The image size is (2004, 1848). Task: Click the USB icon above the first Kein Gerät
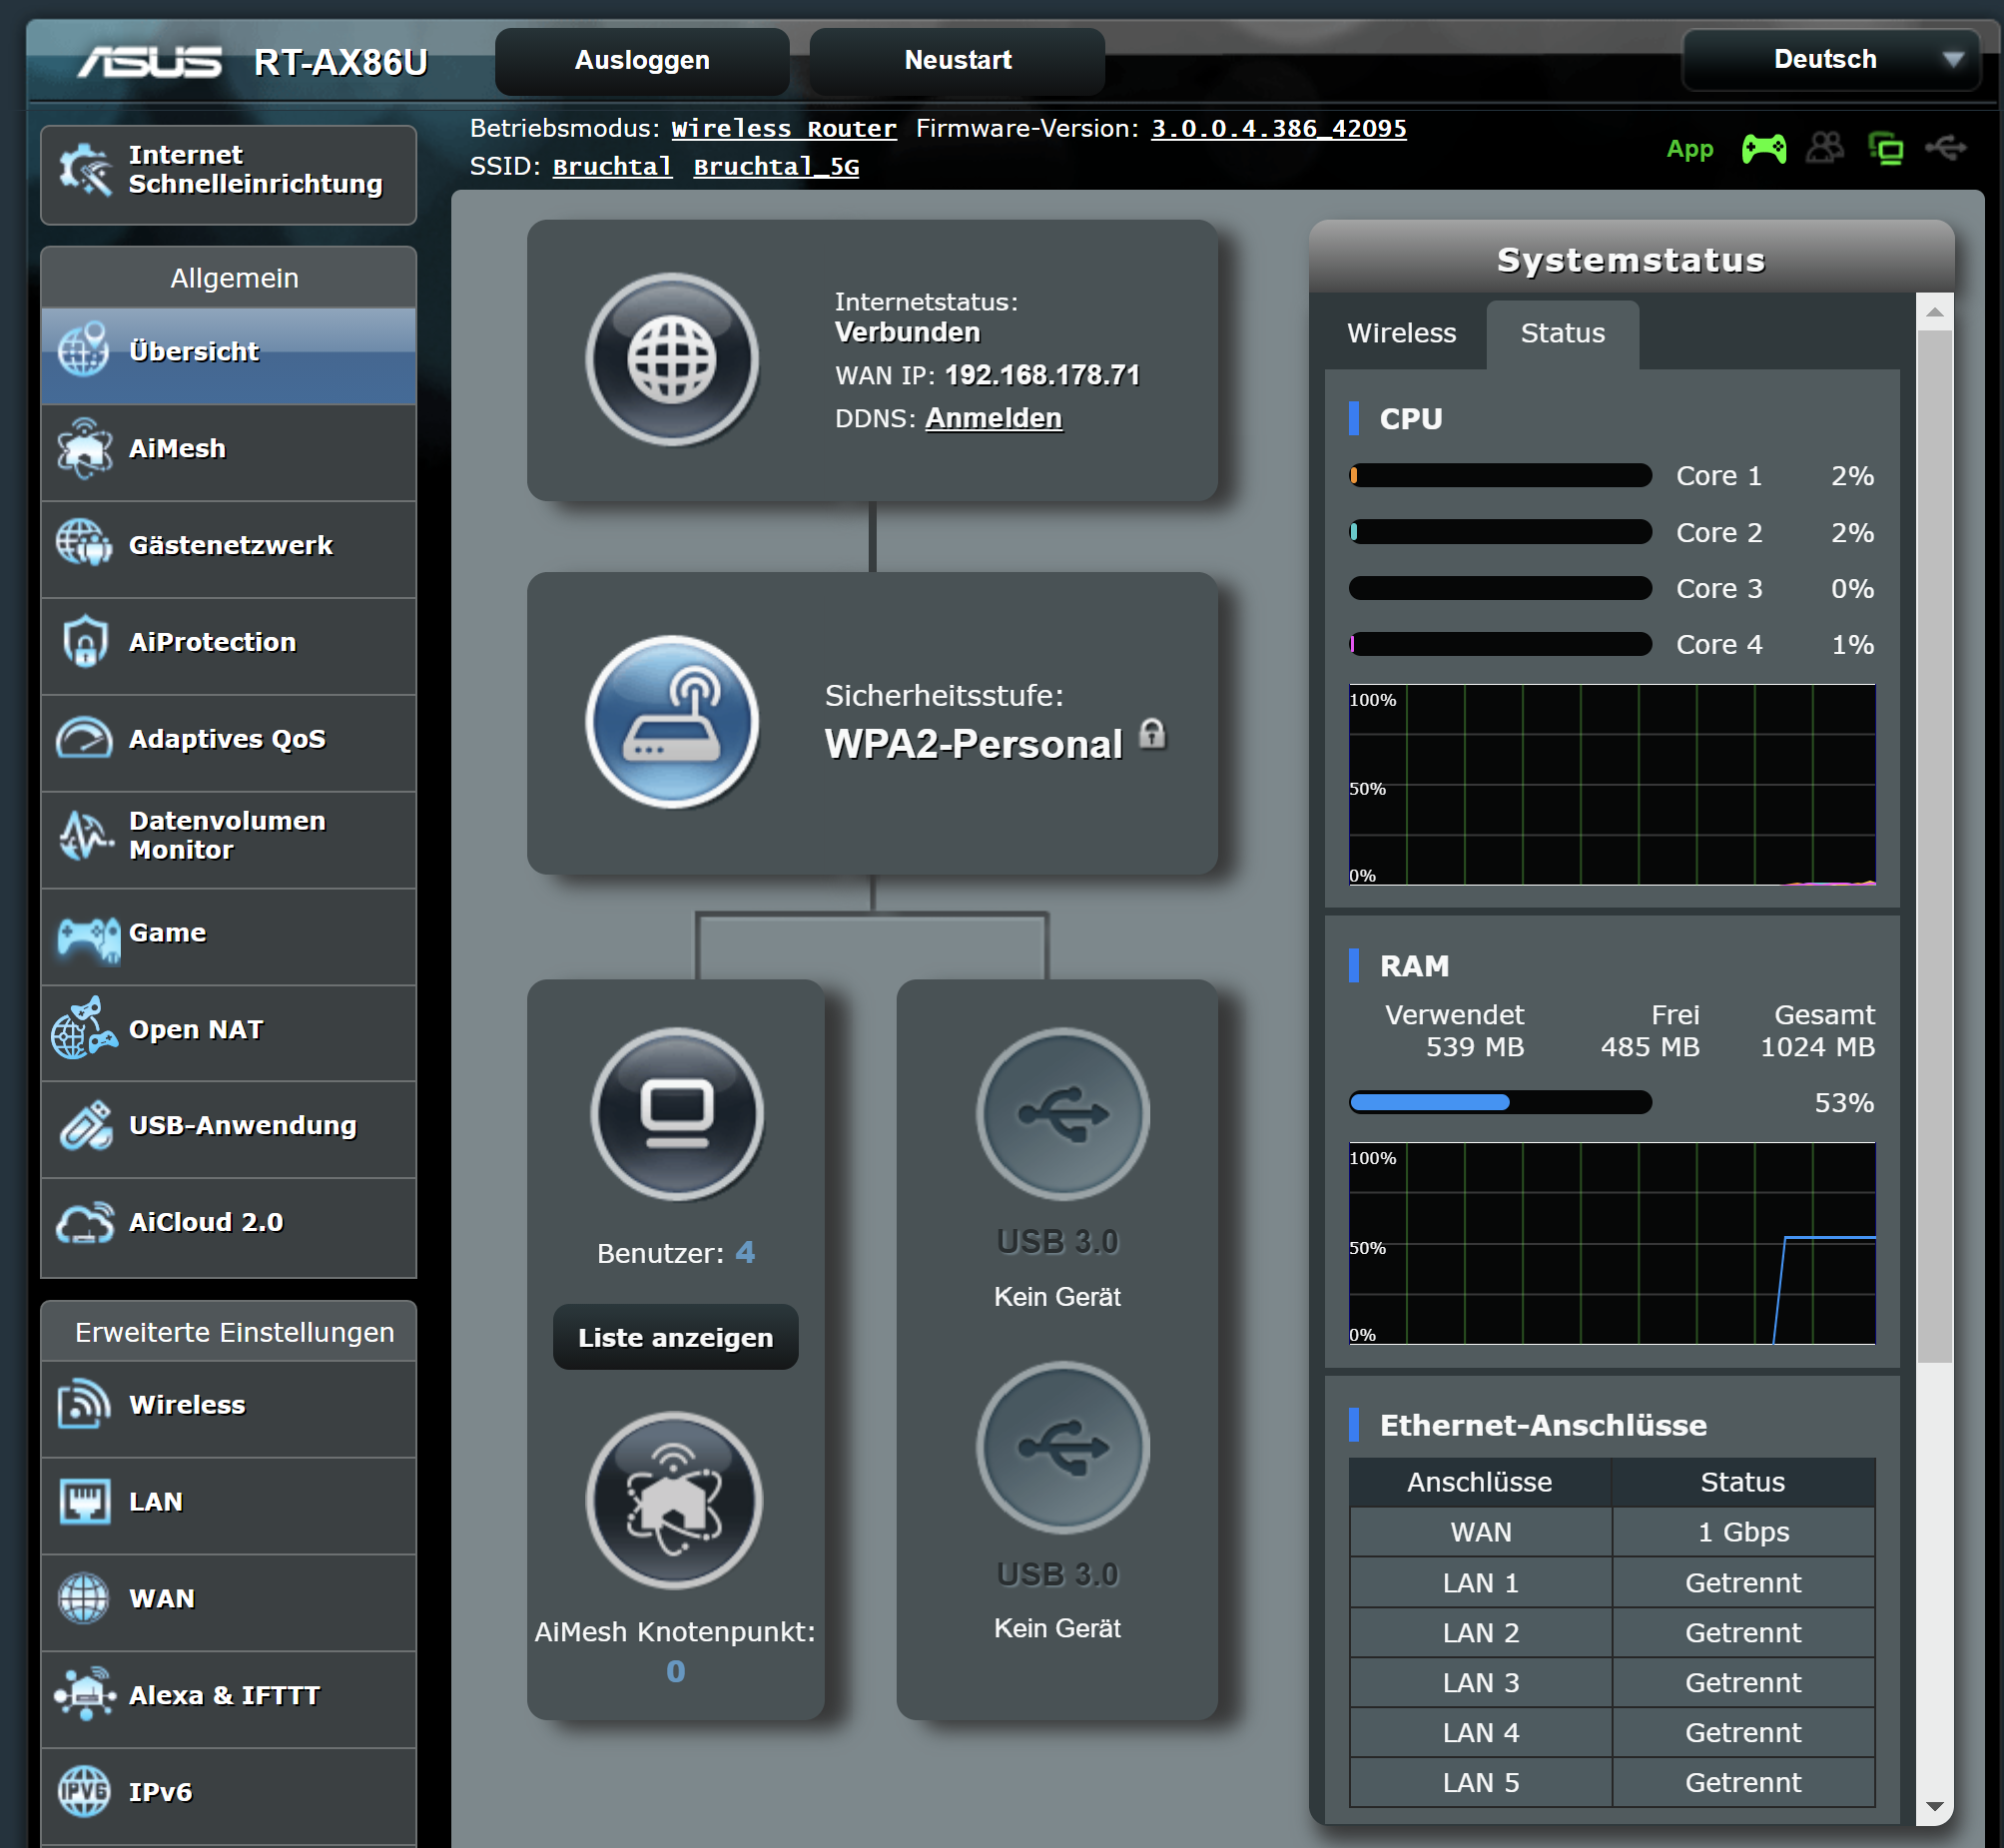pos(1063,1114)
